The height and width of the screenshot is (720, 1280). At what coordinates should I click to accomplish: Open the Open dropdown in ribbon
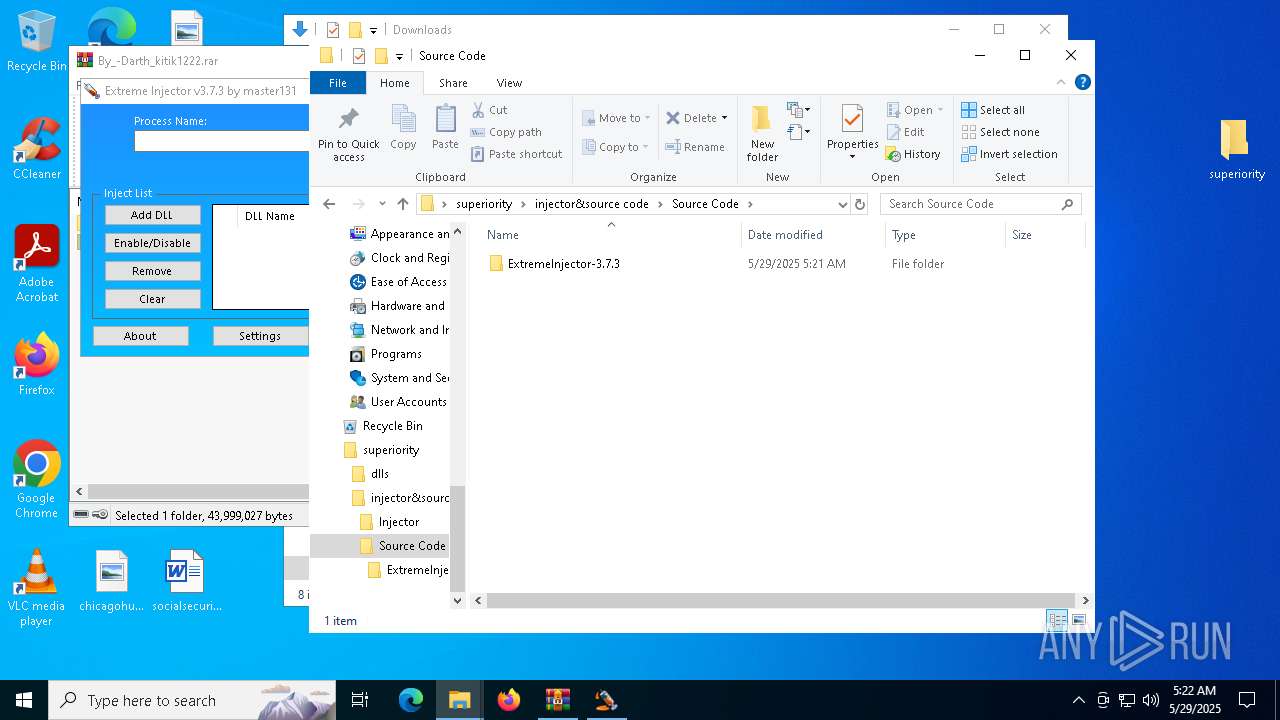point(915,110)
